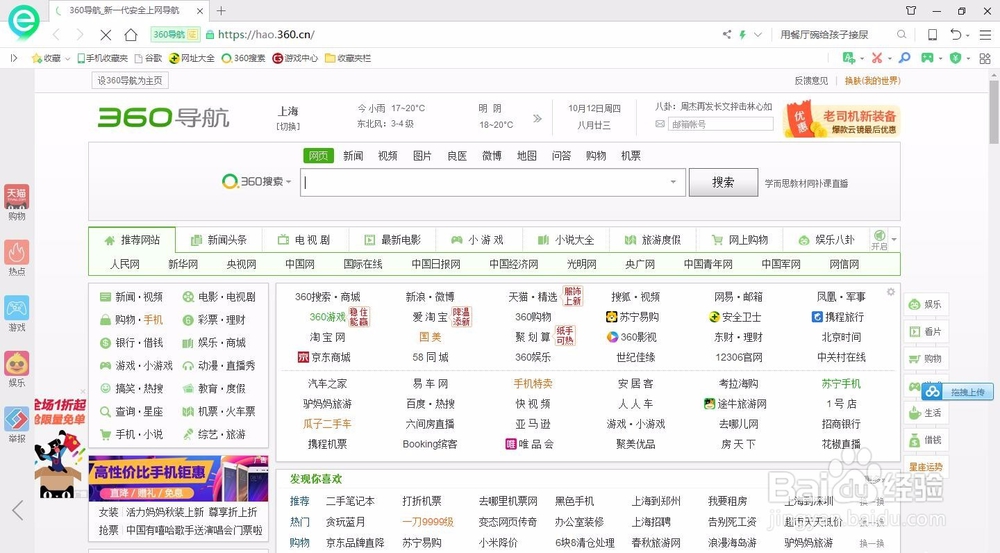
Task: Expand the 收藏 bookmarks dropdown
Action: click(x=68, y=59)
